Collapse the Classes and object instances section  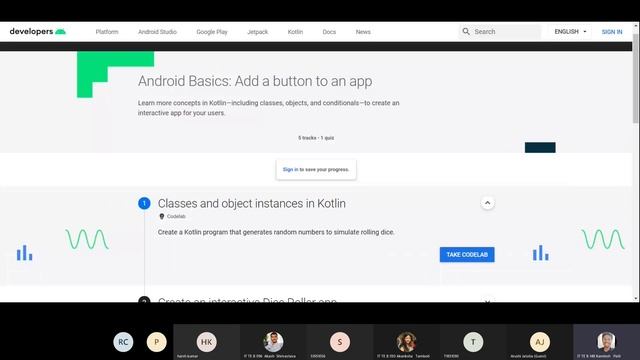[487, 203]
